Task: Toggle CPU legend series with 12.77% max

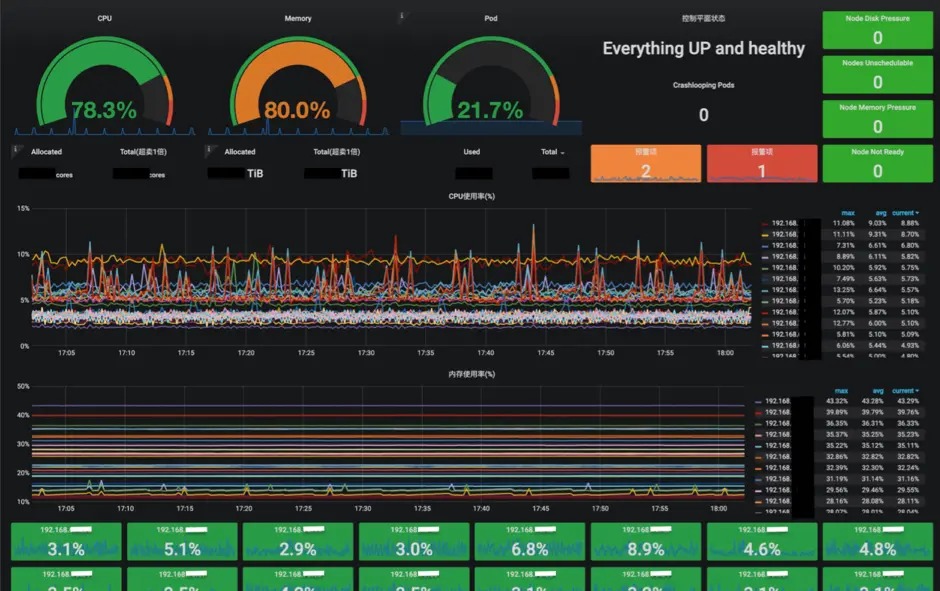Action: tap(785, 324)
